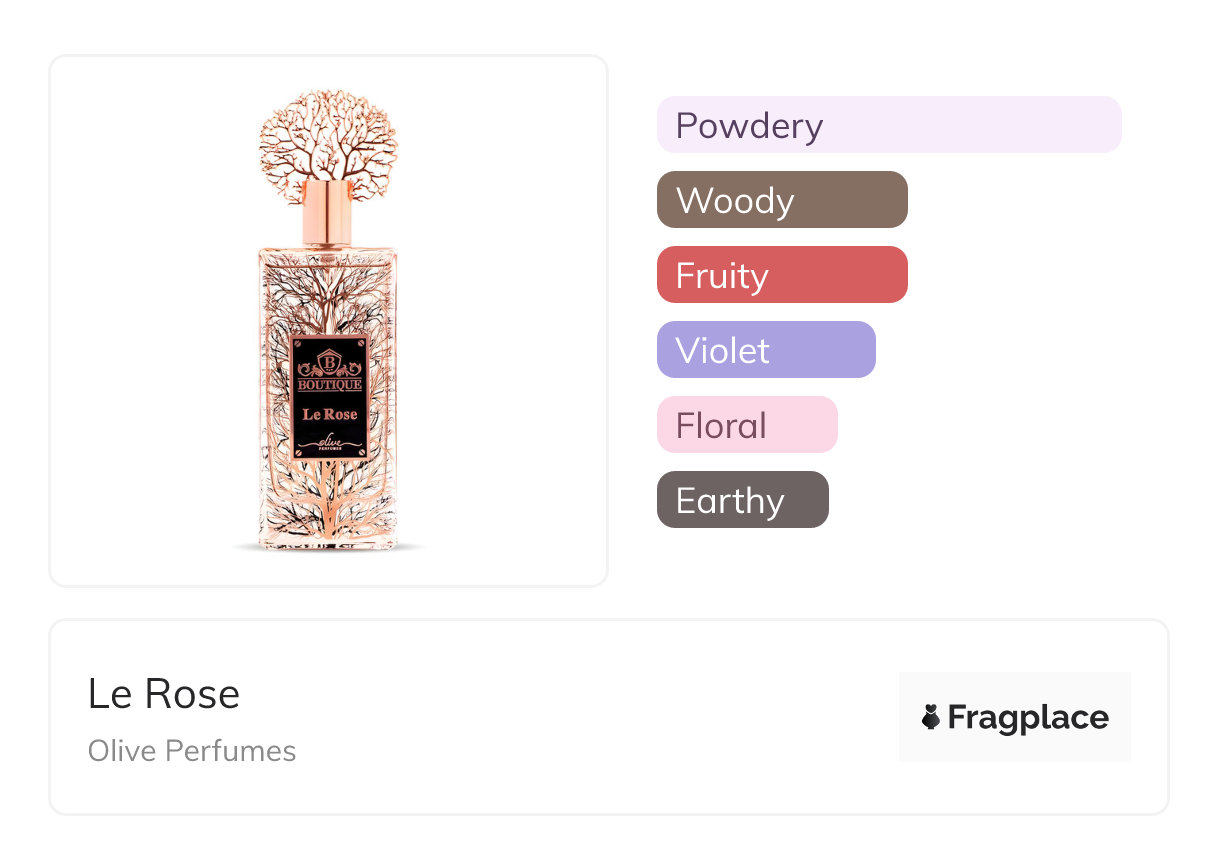Click the tree-shaped bottle cap
The image size is (1218, 864).
[328, 135]
